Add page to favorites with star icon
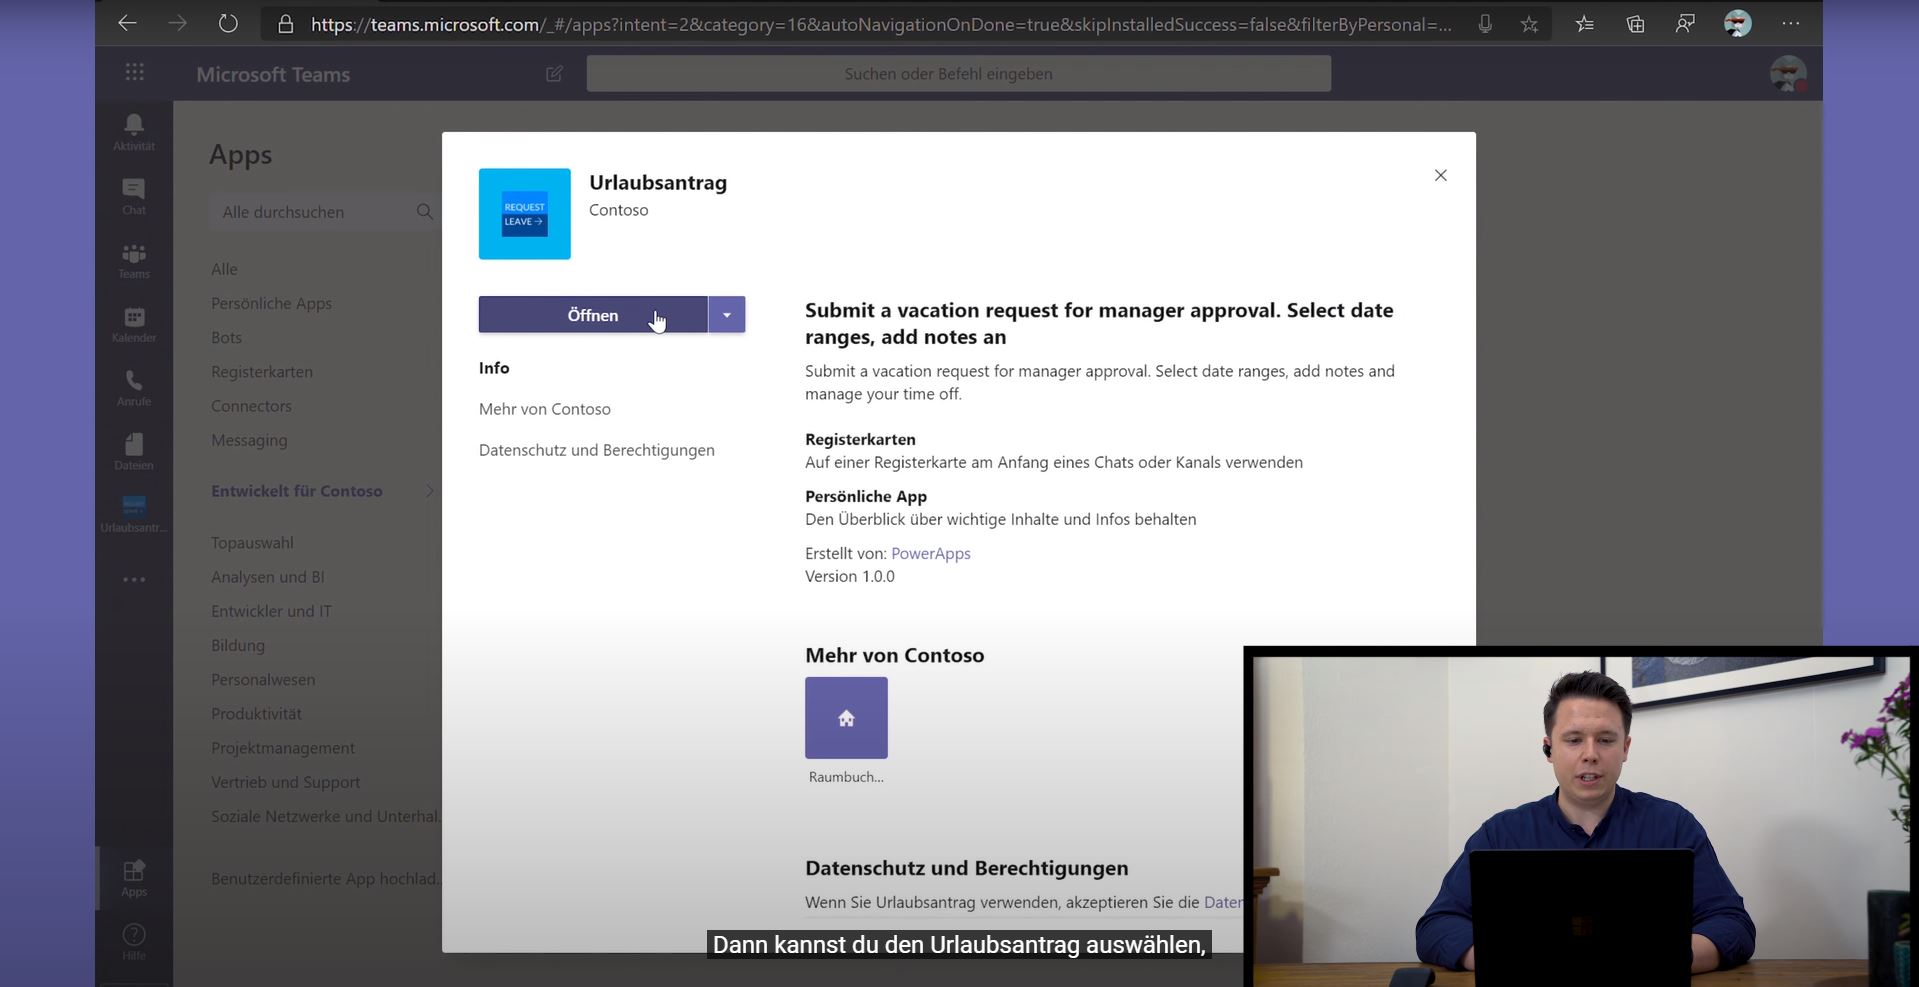The width and height of the screenshot is (1919, 987). [x=1529, y=25]
